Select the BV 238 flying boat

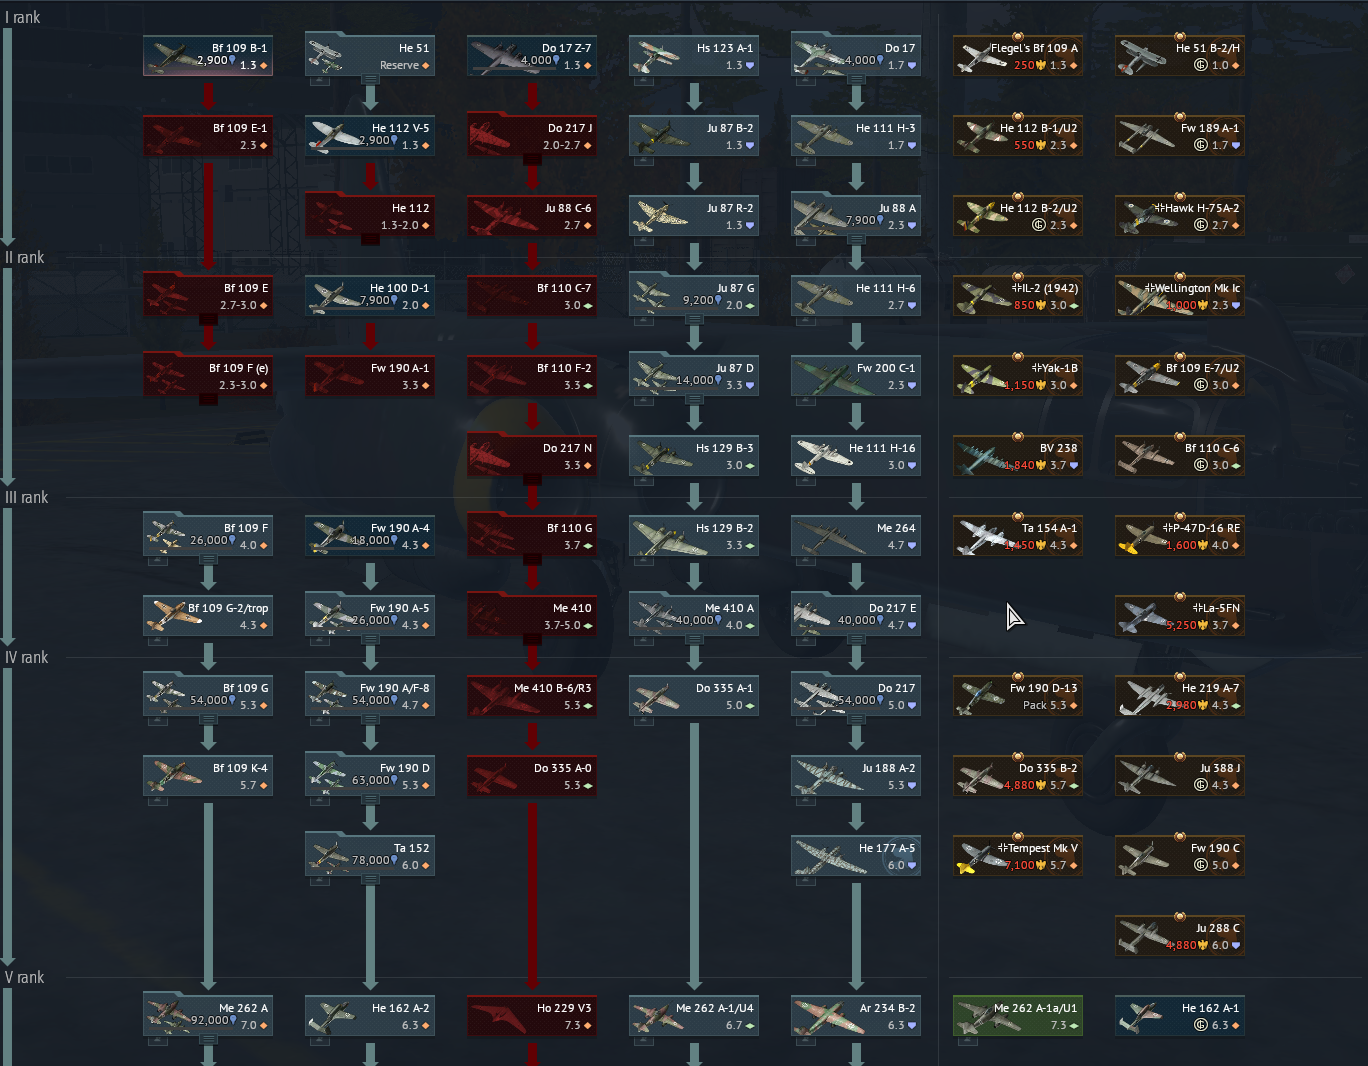(x=1018, y=456)
